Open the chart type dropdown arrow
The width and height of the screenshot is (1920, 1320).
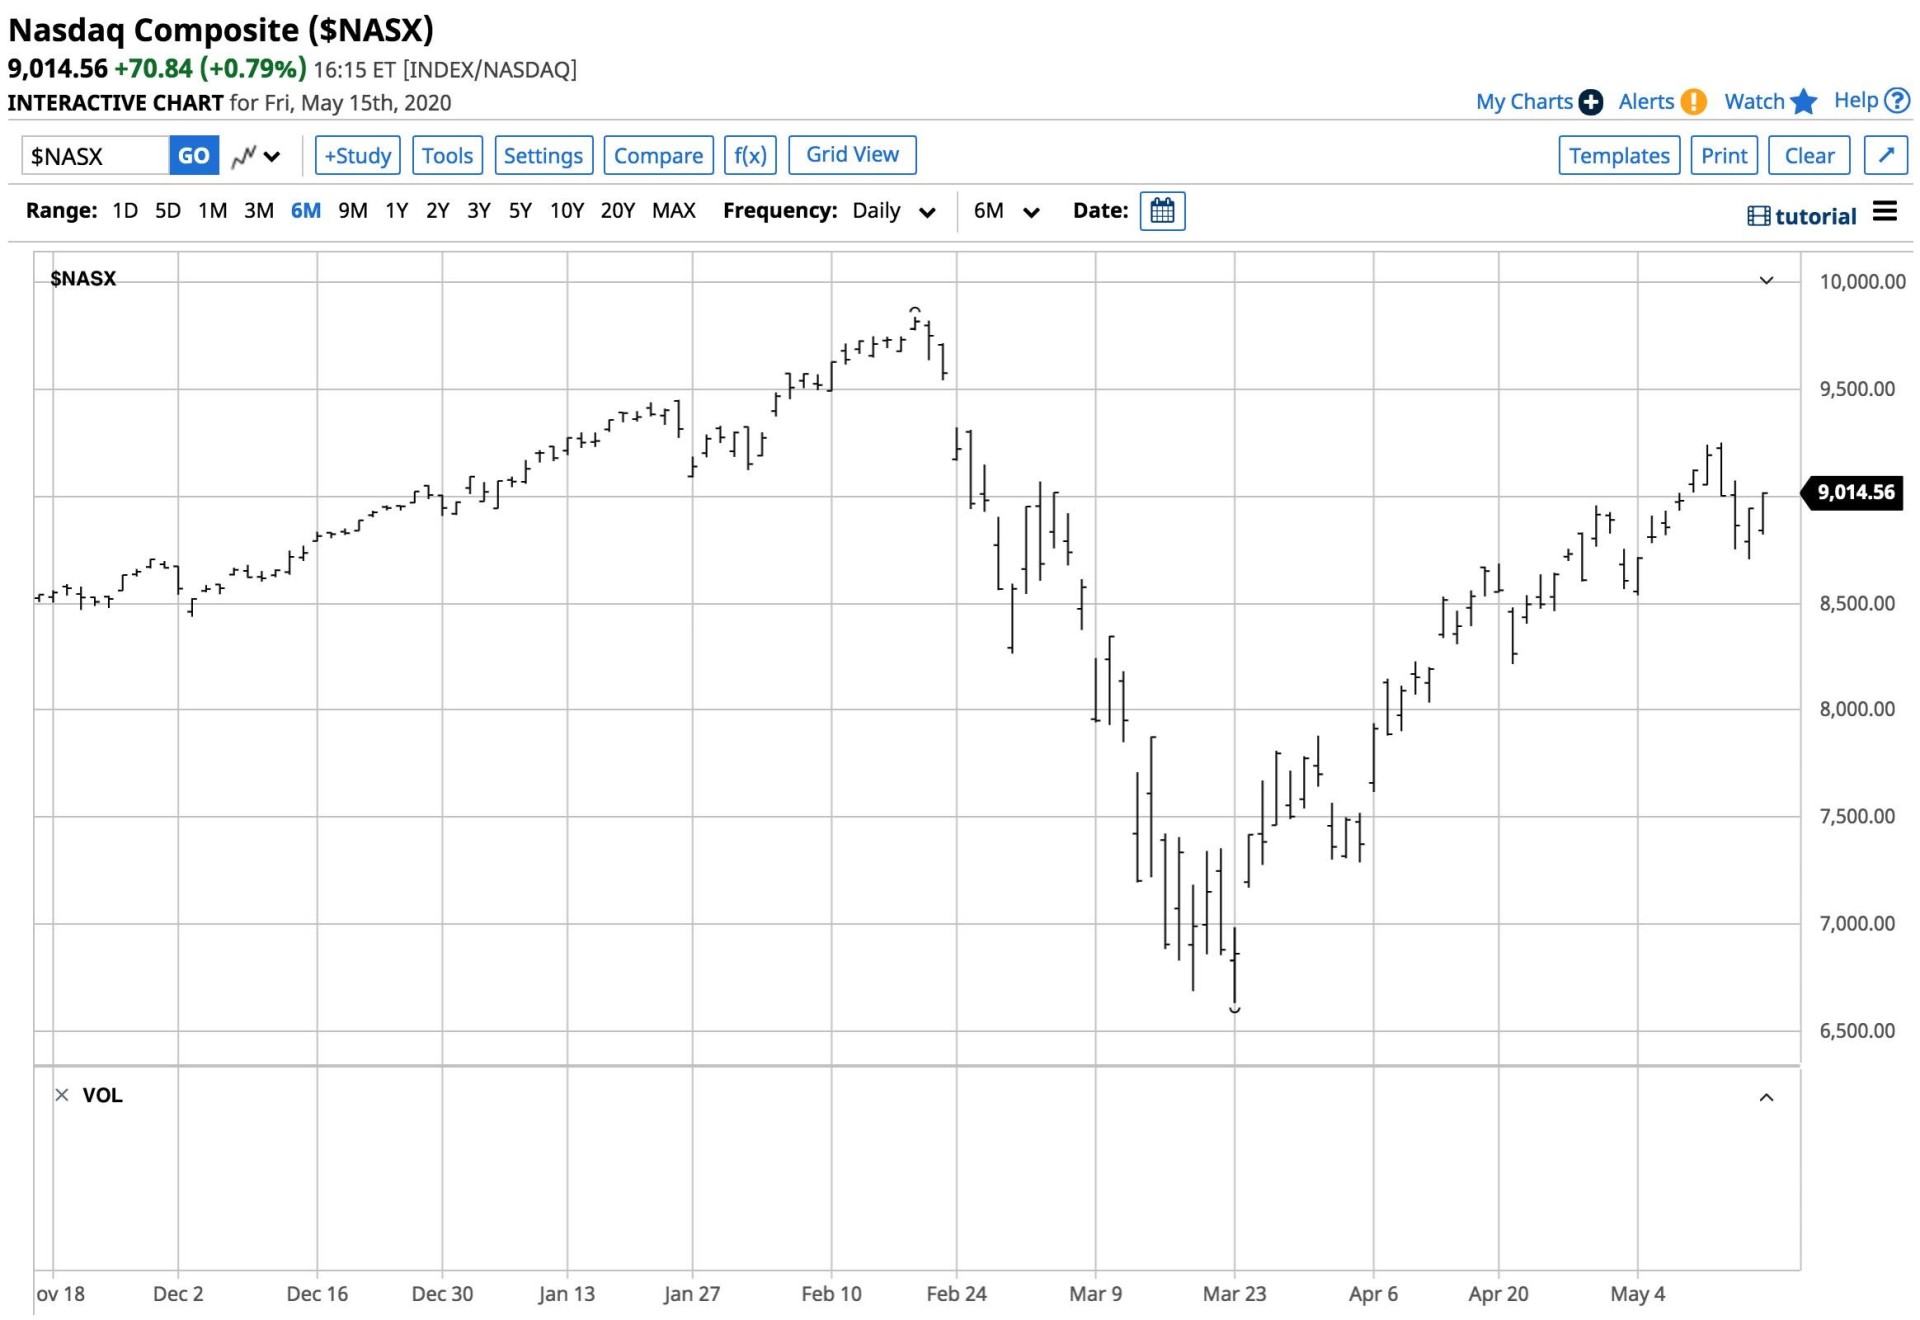pos(272,157)
